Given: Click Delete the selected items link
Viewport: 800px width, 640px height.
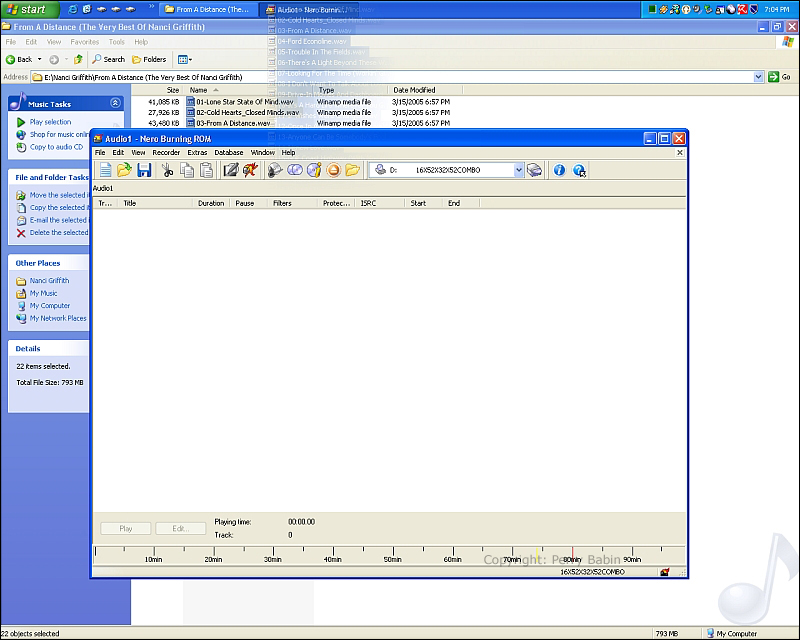Looking at the screenshot, I should (x=59, y=232).
